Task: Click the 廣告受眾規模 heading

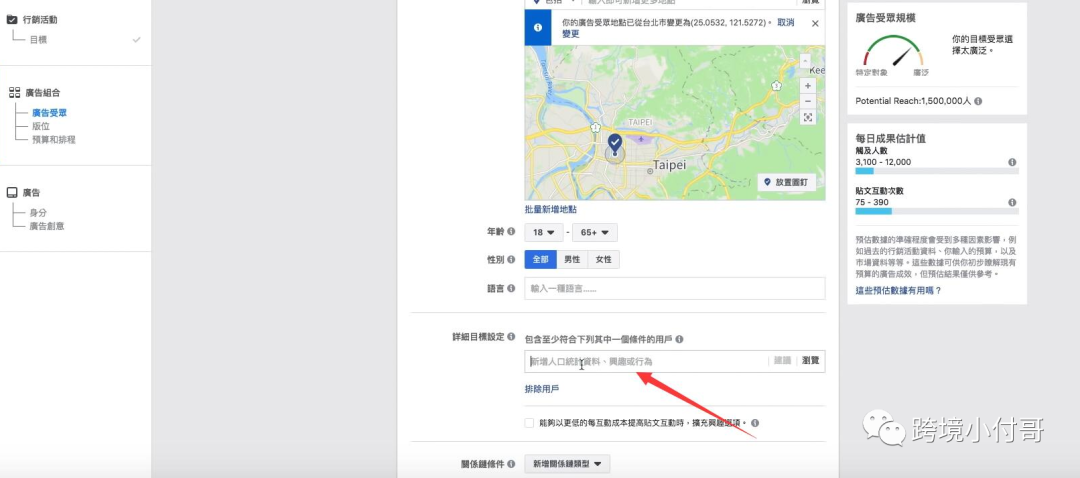Action: 886,18
